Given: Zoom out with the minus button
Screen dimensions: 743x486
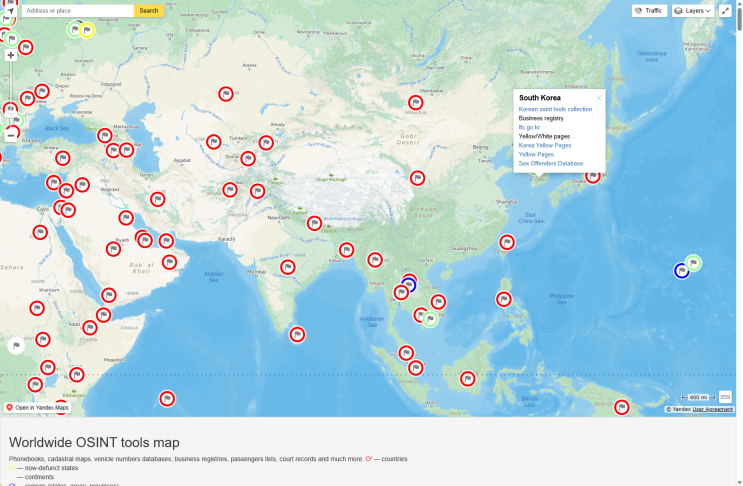Looking at the screenshot, I should pyautogui.click(x=10, y=135).
